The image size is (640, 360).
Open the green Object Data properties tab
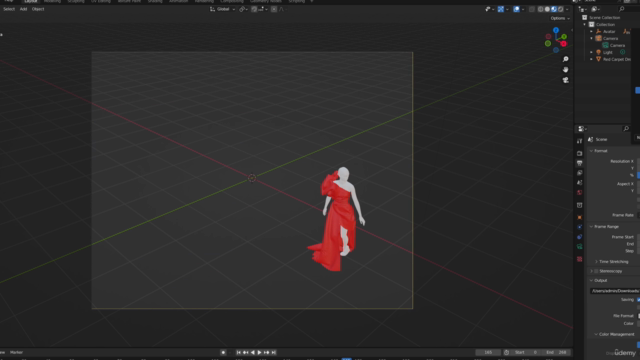click(580, 247)
